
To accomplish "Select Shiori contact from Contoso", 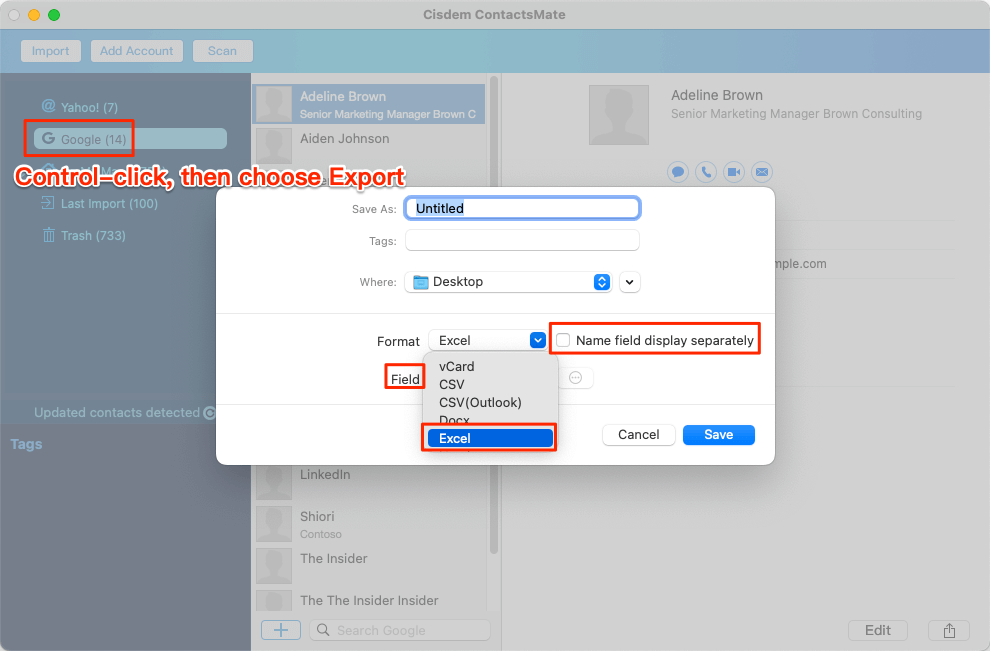I will 369,524.
